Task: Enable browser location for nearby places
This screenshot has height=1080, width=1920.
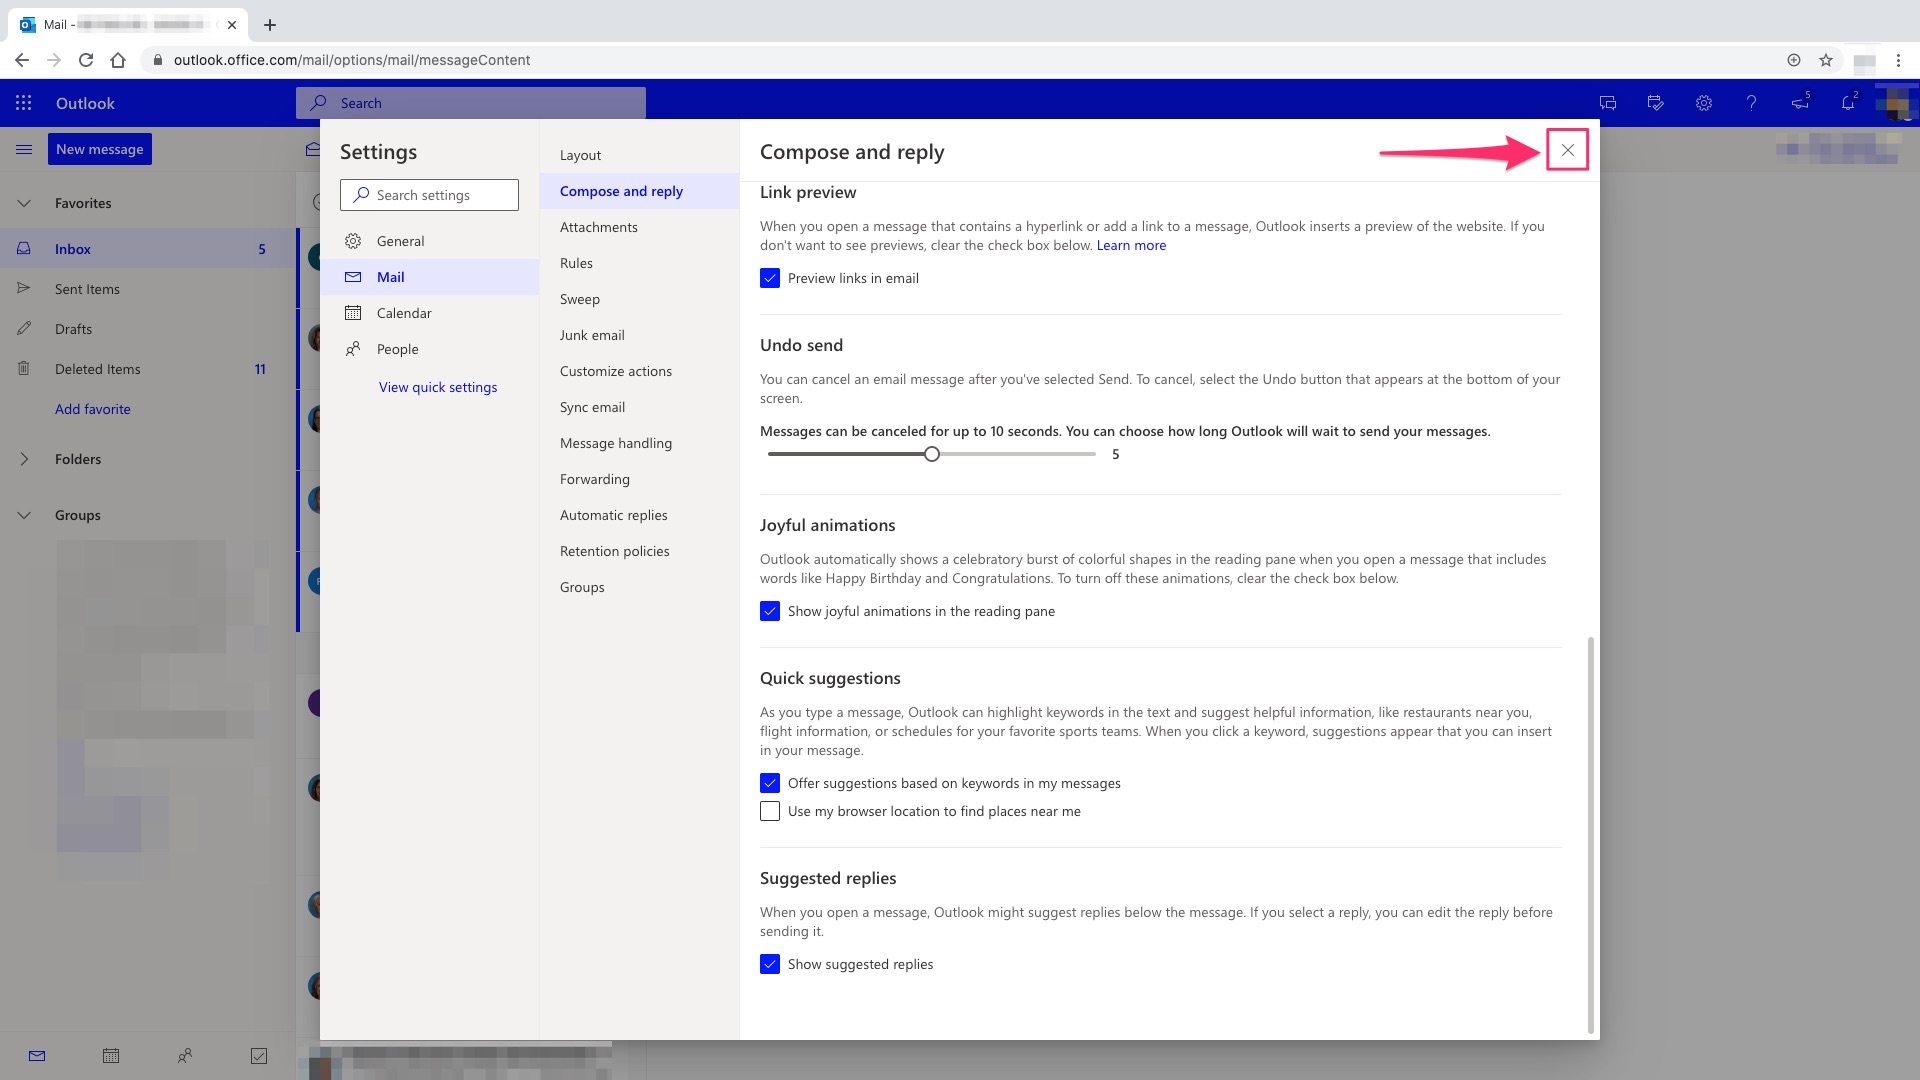Action: coord(770,811)
